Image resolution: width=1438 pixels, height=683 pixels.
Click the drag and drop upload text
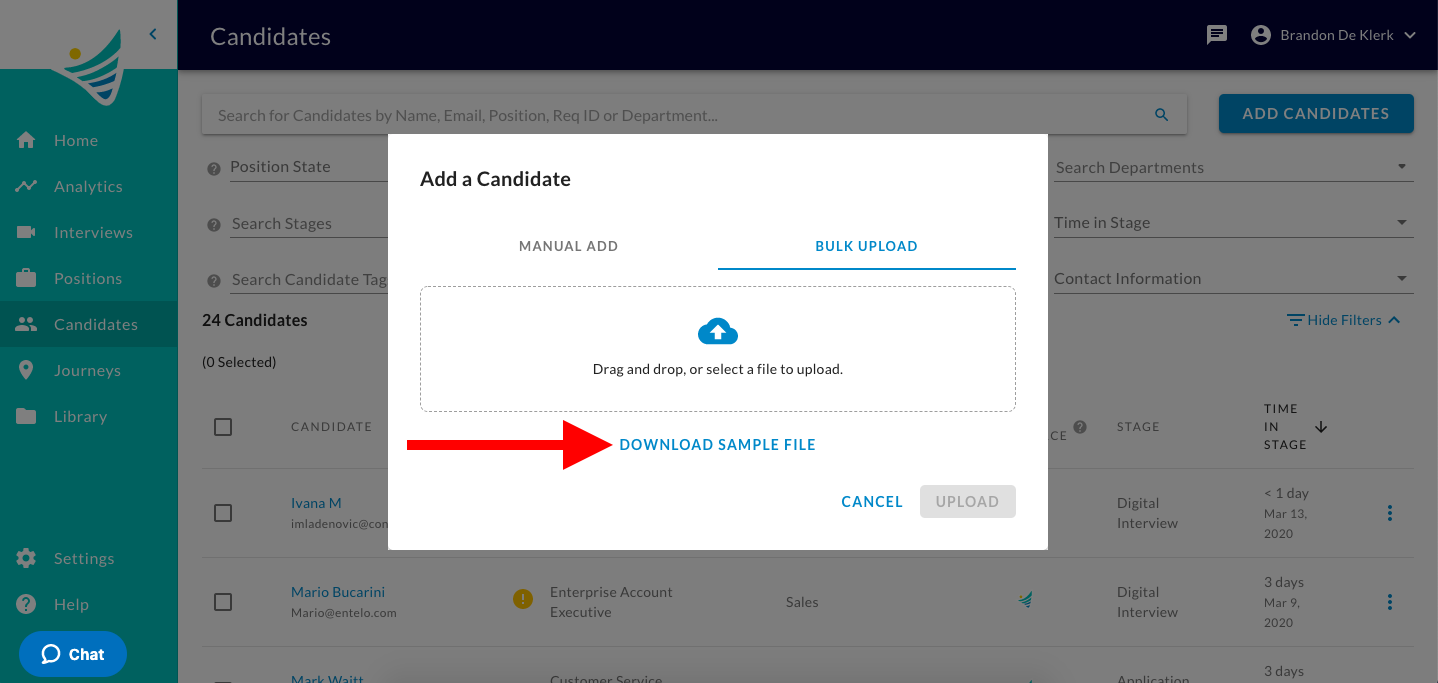(x=718, y=369)
